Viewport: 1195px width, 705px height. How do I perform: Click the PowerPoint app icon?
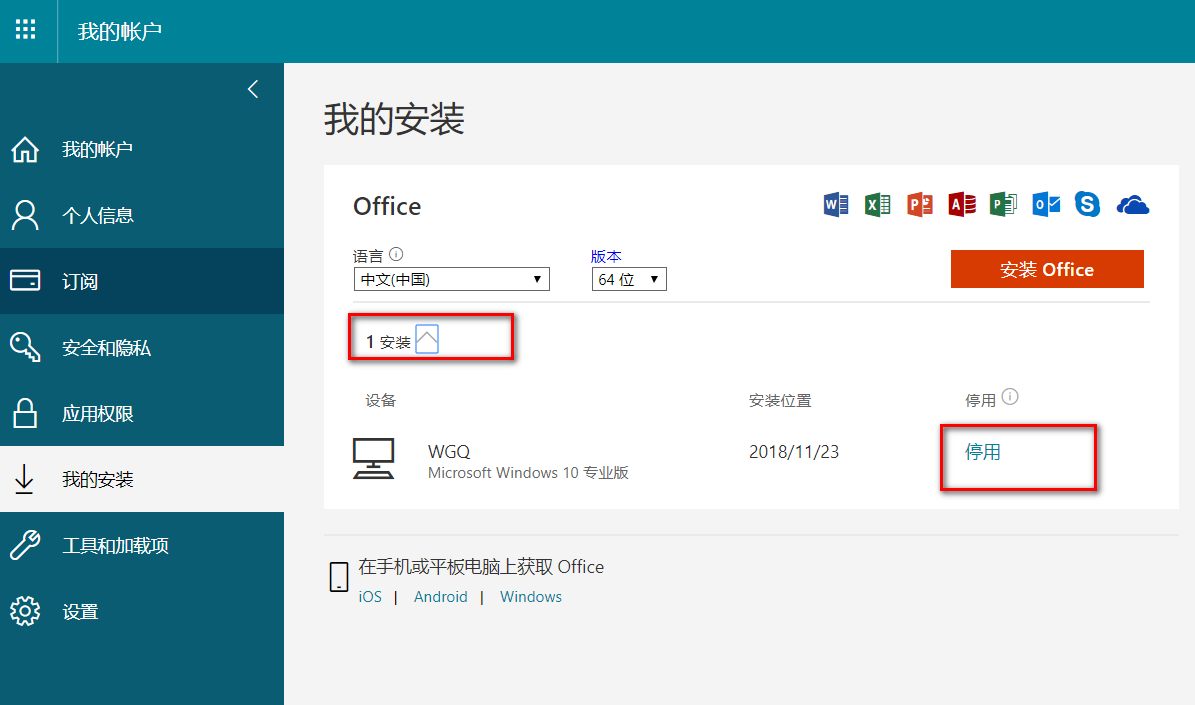tap(920, 204)
